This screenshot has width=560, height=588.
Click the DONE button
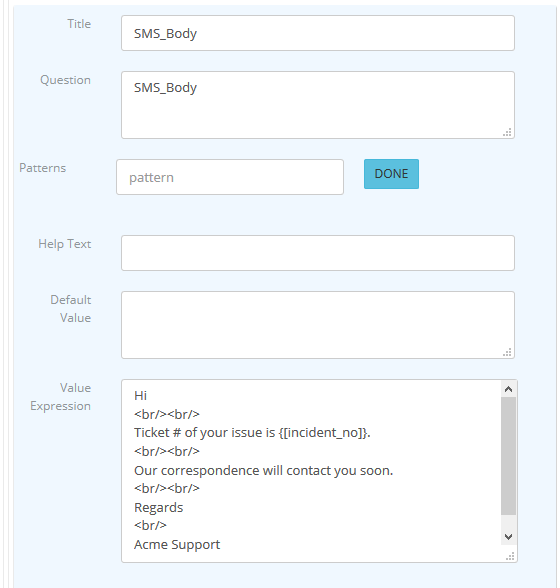[391, 174]
